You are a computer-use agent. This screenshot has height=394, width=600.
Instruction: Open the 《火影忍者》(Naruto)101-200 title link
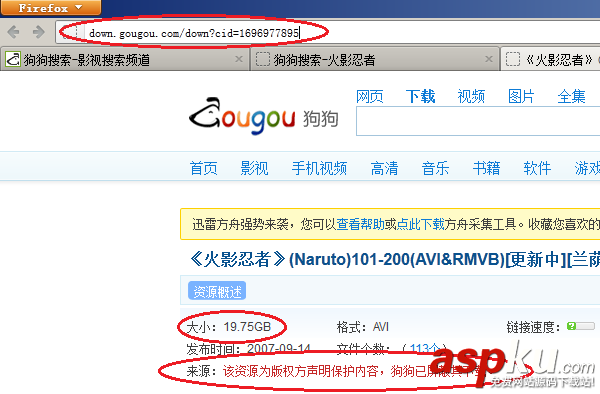point(395,260)
